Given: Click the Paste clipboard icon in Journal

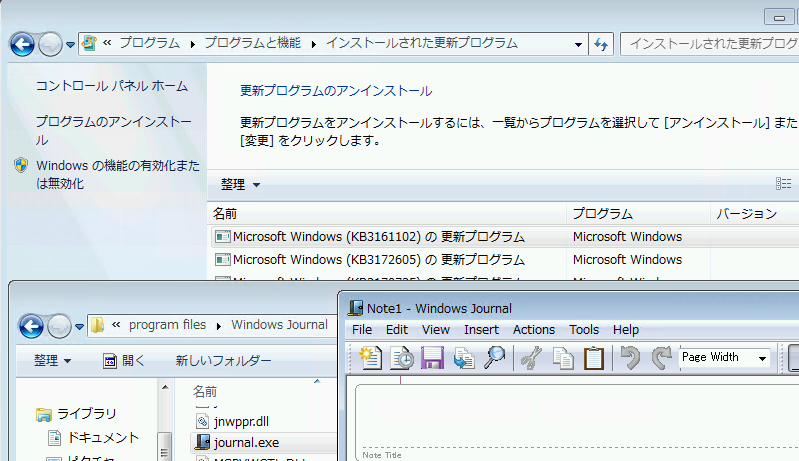Looking at the screenshot, I should (x=594, y=358).
